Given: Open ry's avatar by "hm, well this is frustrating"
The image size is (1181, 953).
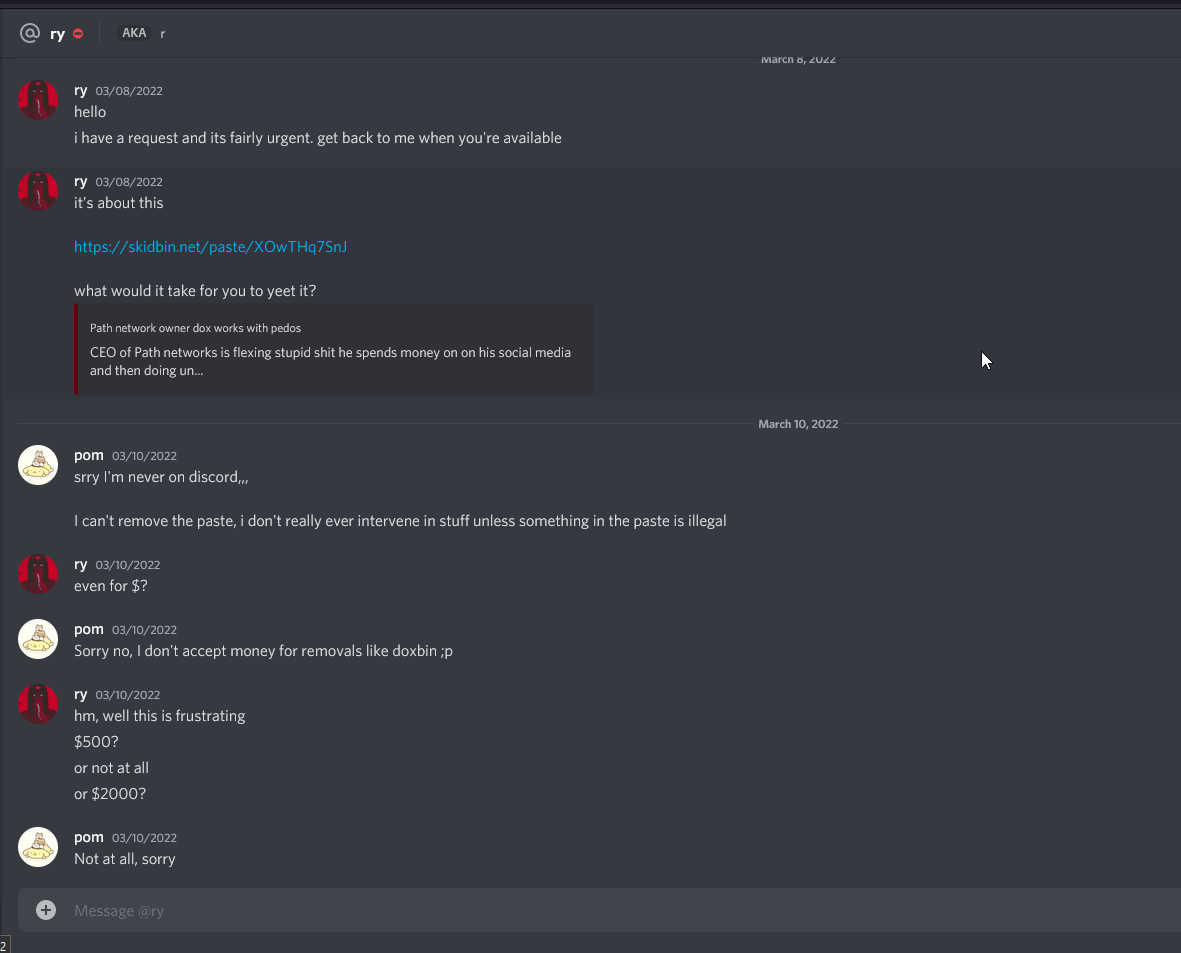Looking at the screenshot, I should (x=38, y=704).
